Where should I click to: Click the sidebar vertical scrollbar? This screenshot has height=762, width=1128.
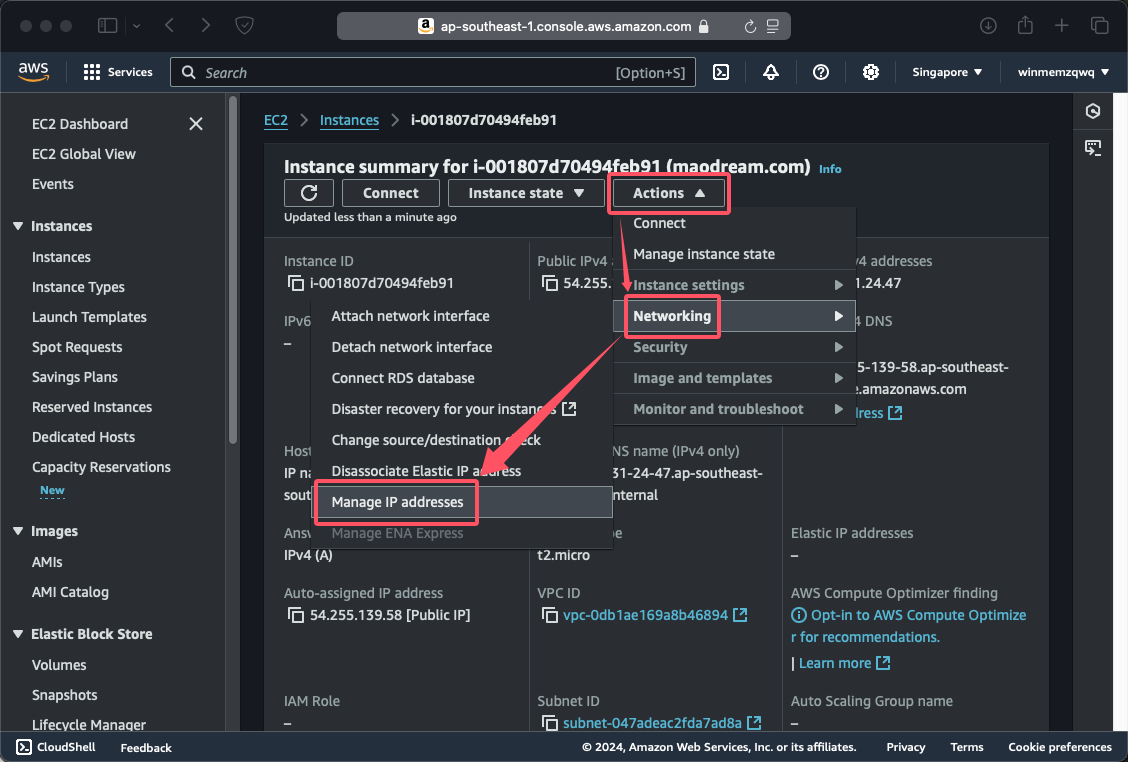232,270
